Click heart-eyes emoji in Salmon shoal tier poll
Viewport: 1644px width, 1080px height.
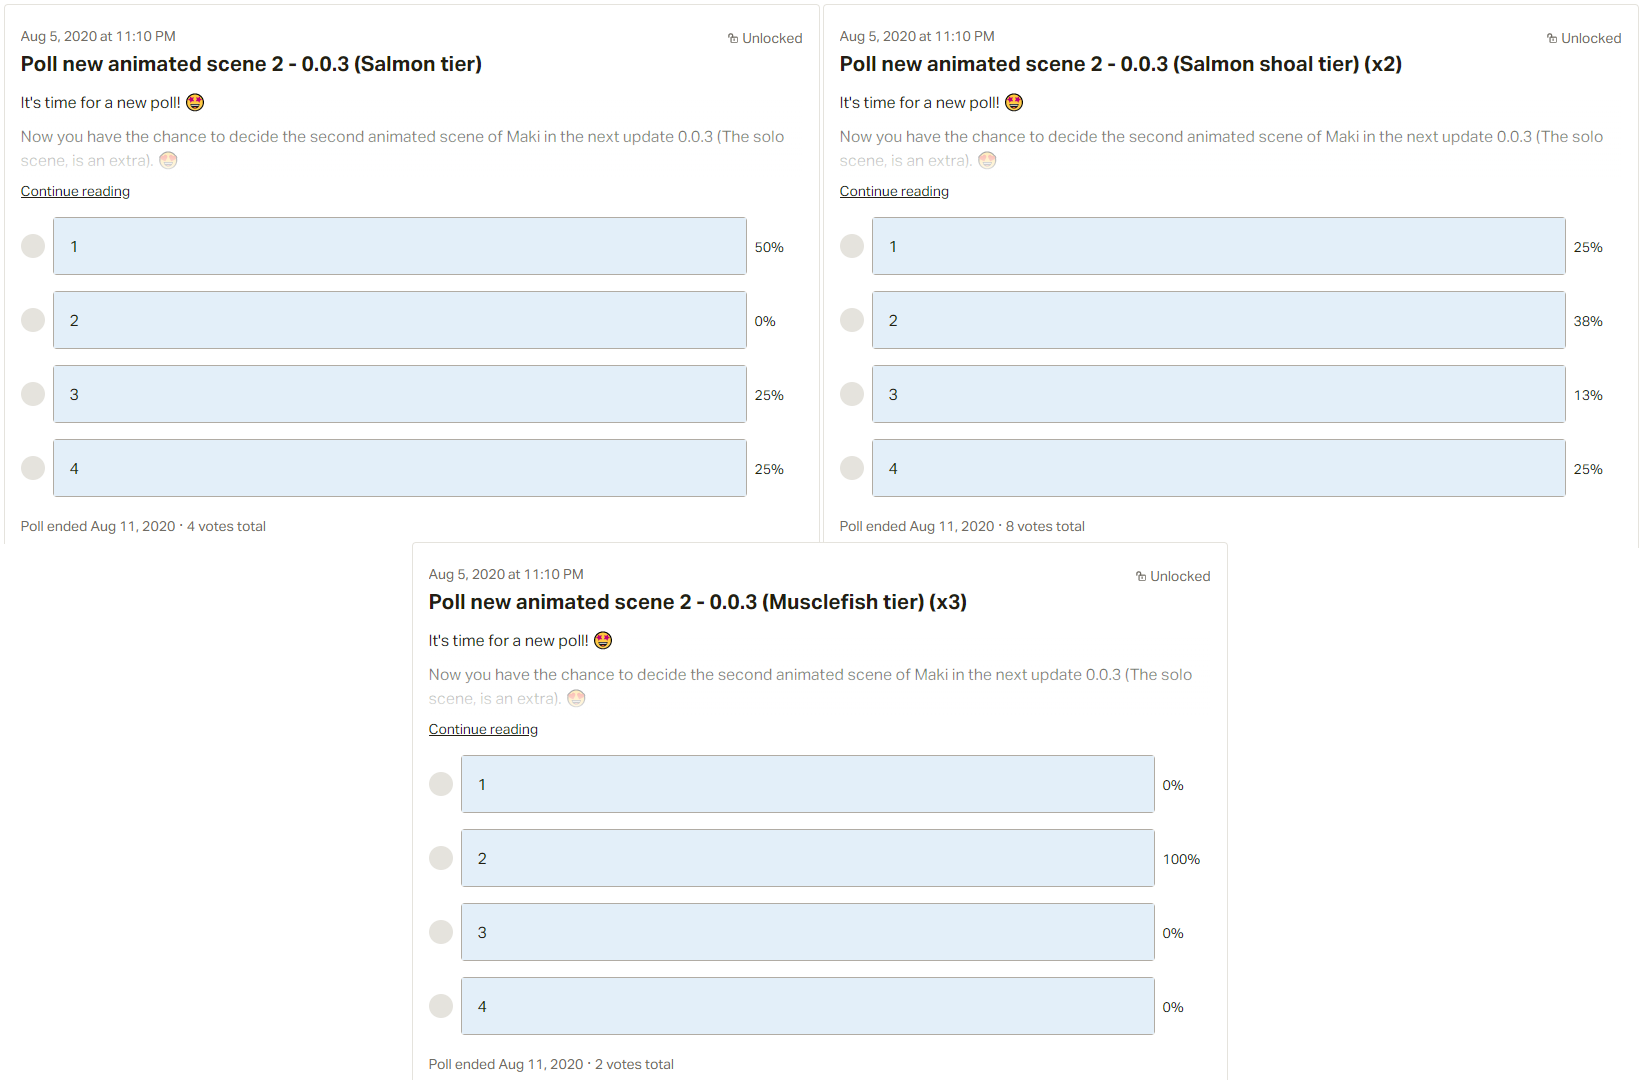pyautogui.click(x=1014, y=103)
